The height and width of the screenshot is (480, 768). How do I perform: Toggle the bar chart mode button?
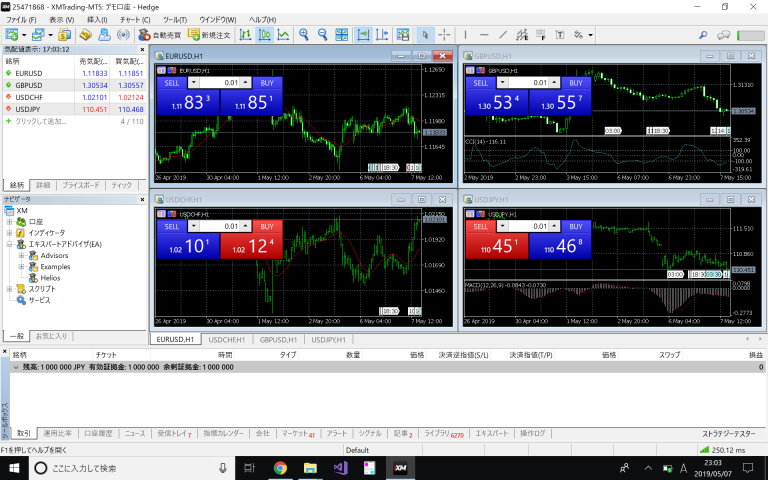244,35
